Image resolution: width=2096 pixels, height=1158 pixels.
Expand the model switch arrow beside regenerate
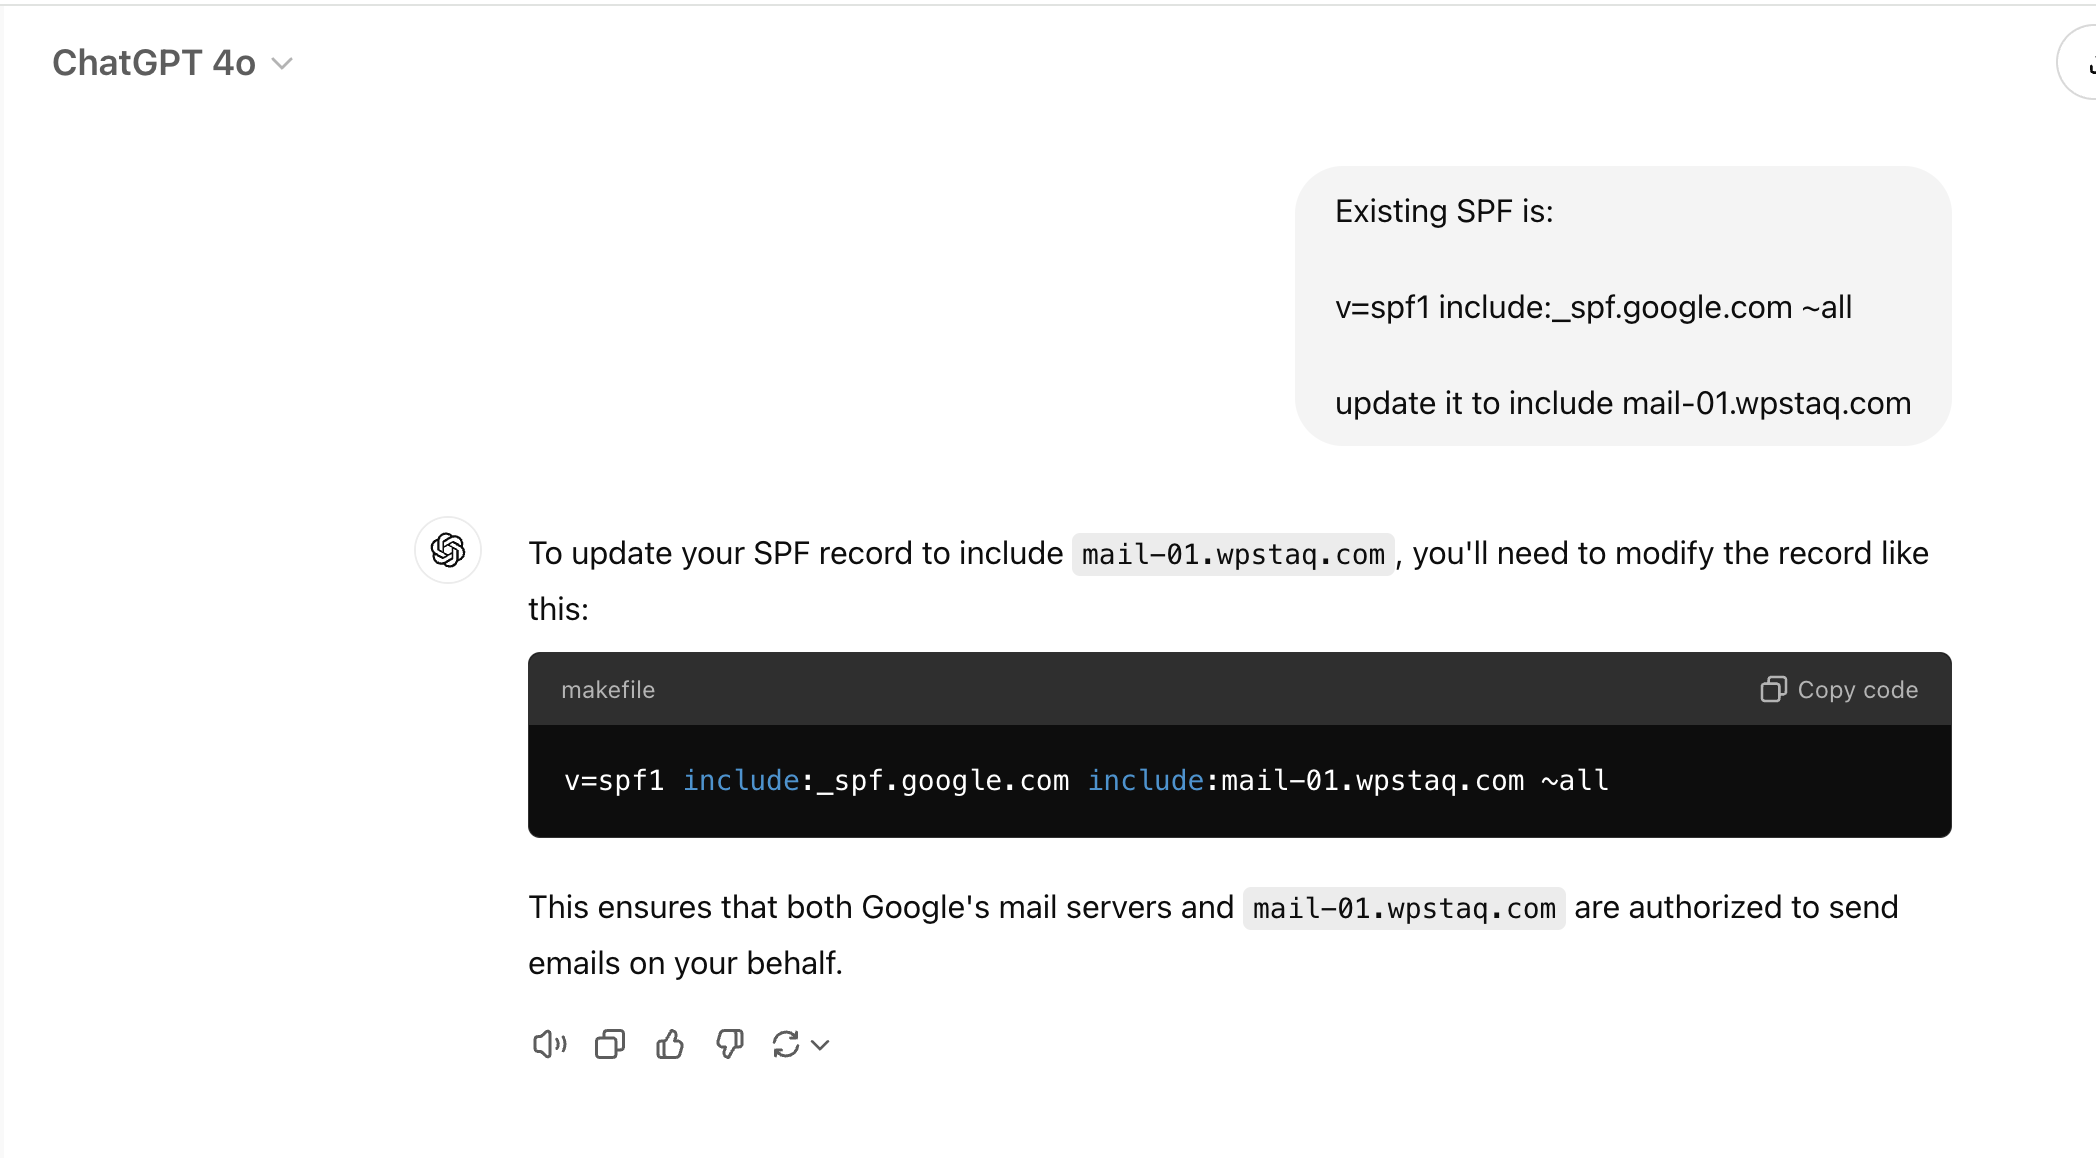pos(821,1045)
